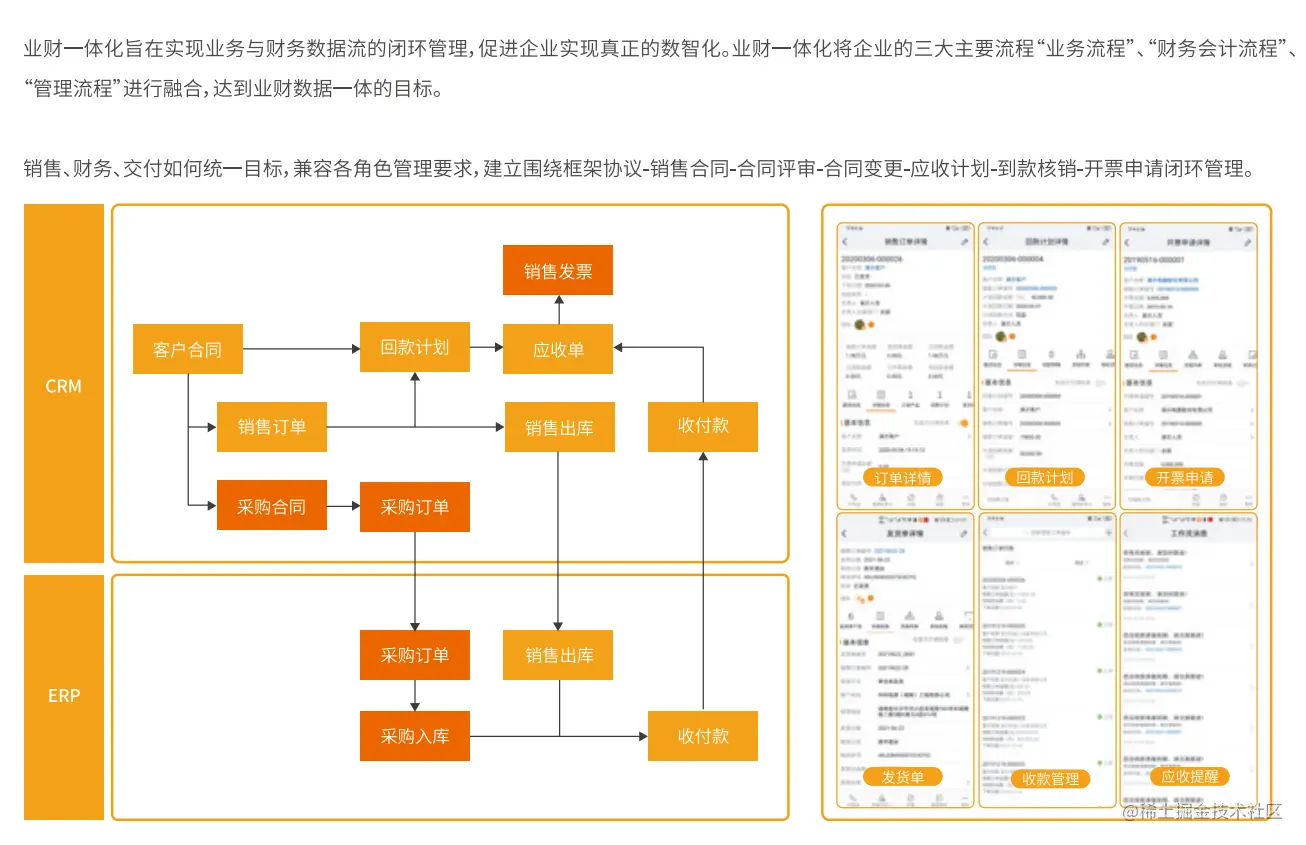
Task: Tap the team member avatar in 订单详情
Action: tap(858, 325)
